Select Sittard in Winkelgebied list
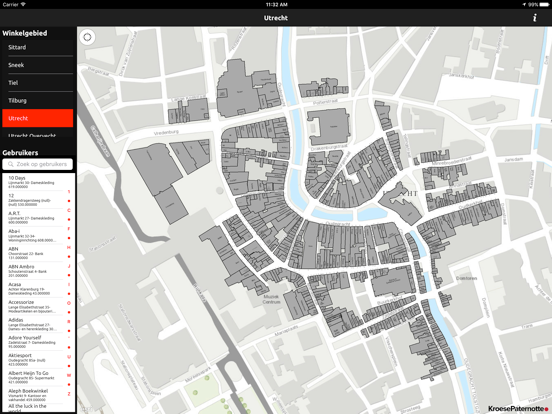552x414 pixels. click(38, 47)
